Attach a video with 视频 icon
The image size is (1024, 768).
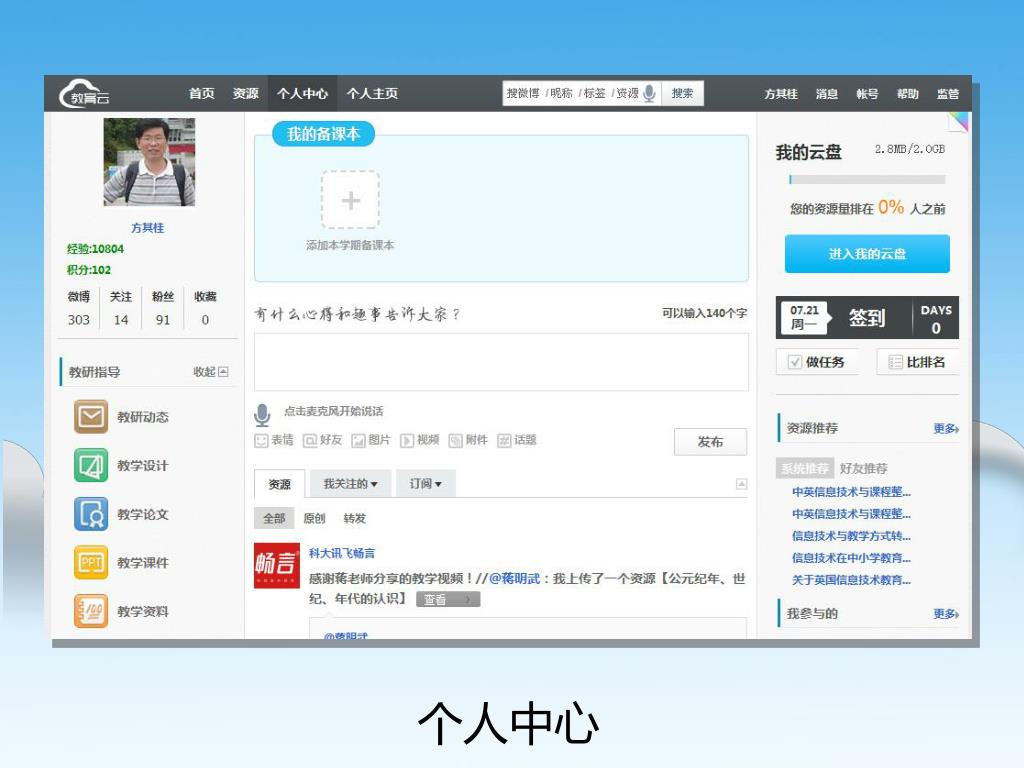pos(407,441)
